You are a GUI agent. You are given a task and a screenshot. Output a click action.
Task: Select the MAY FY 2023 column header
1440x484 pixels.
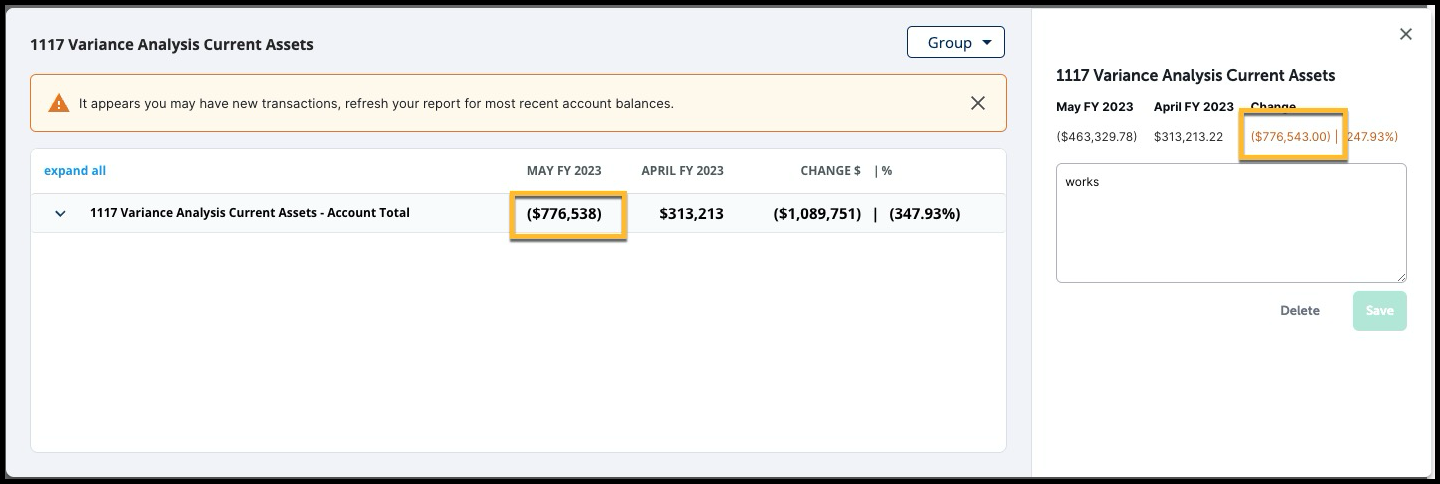point(564,171)
